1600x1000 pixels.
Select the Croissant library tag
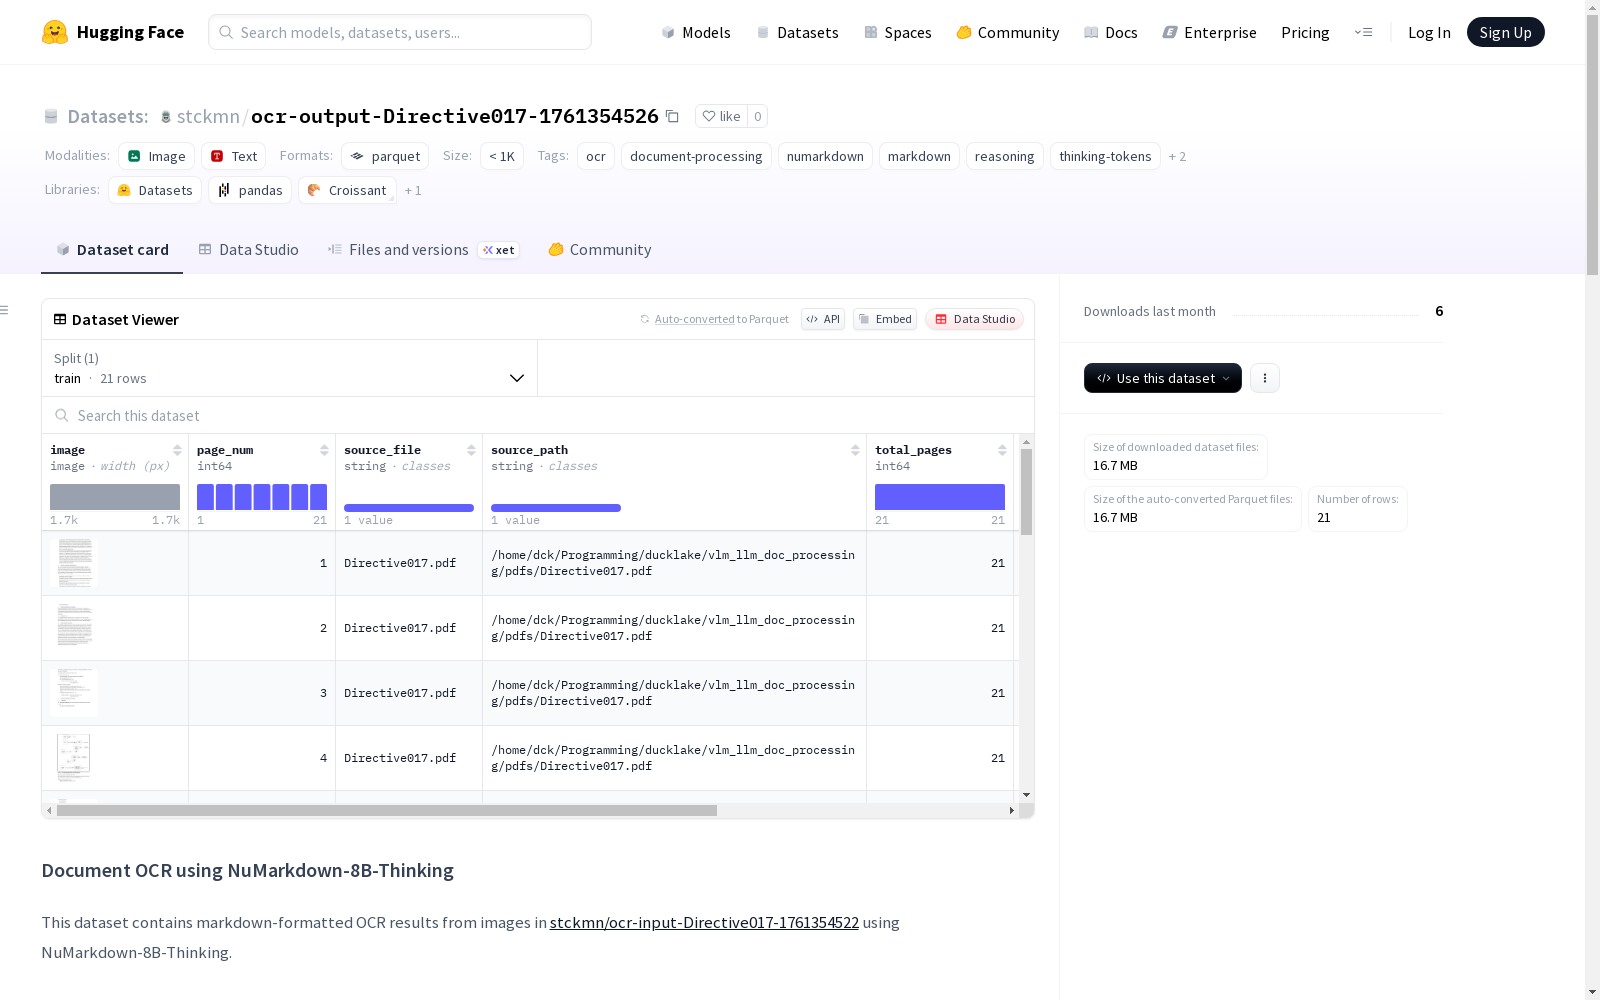(347, 190)
